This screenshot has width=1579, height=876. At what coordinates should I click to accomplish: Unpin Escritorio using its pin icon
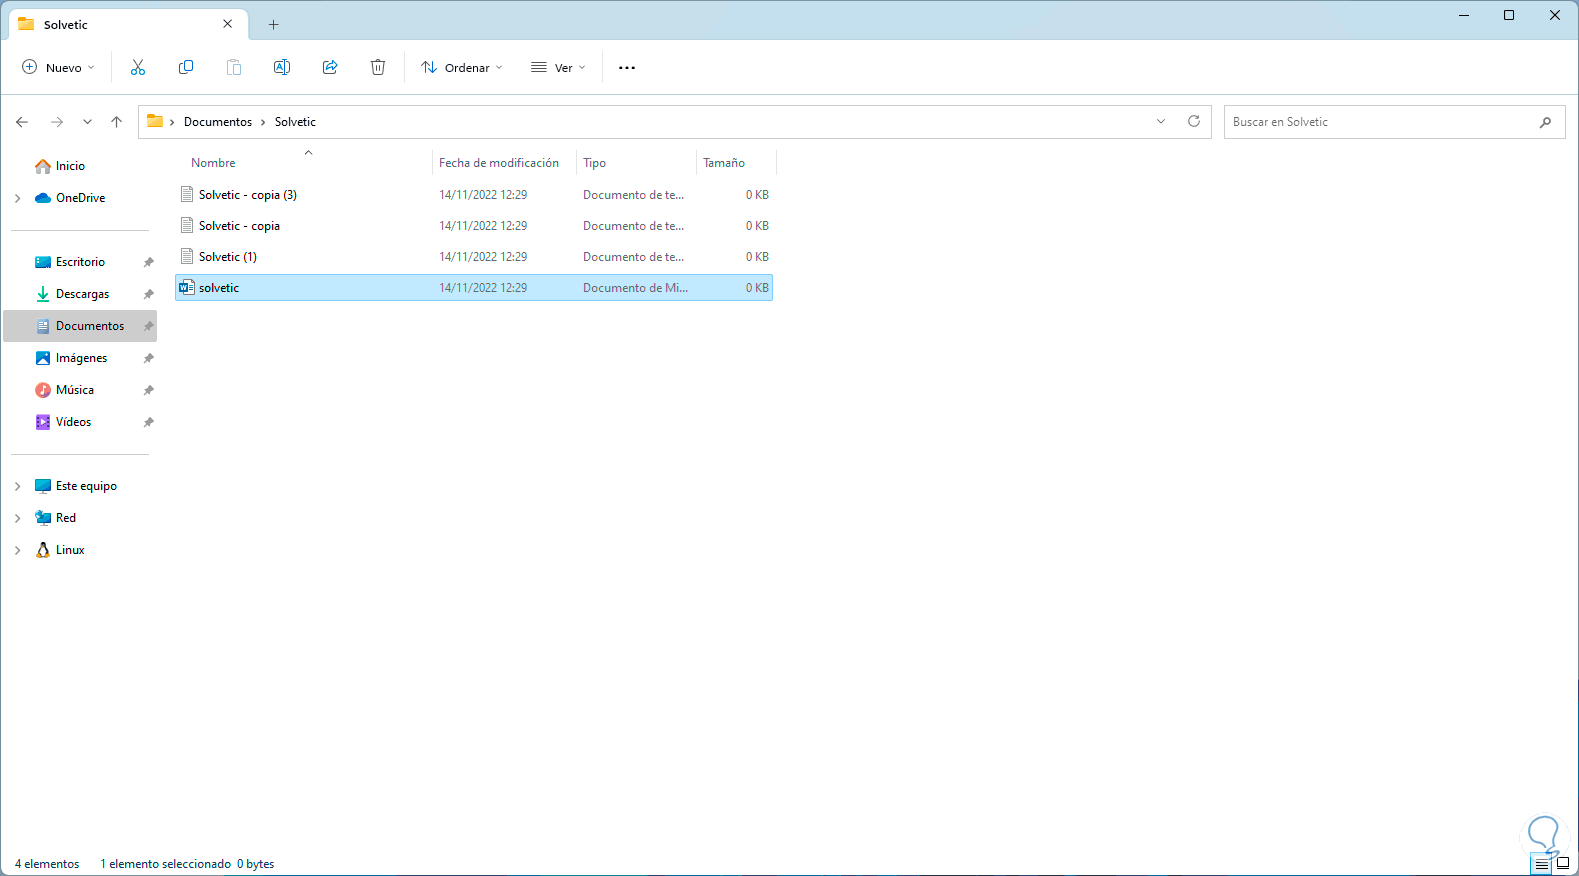point(148,262)
